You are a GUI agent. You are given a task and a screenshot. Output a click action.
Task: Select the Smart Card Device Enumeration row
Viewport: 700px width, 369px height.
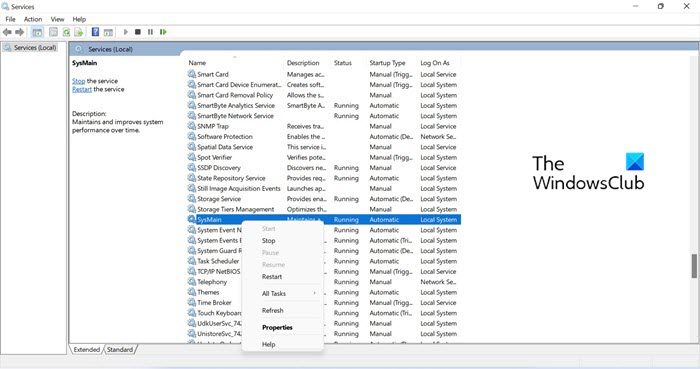coord(324,85)
